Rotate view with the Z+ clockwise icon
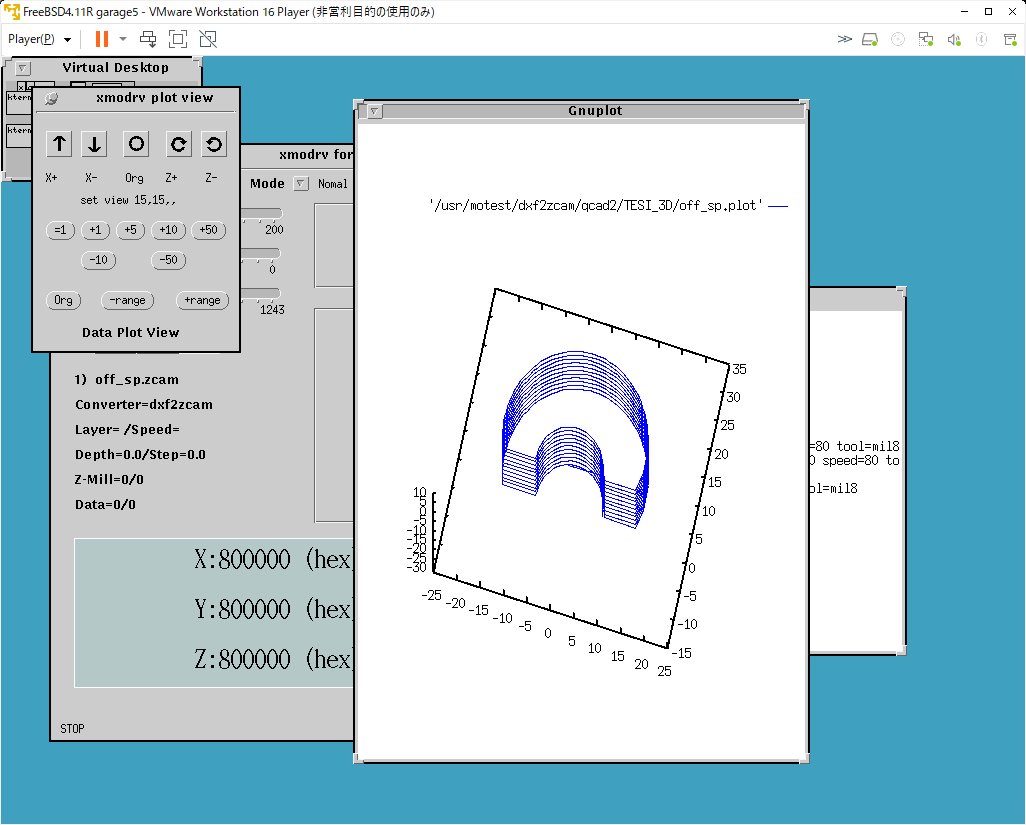This screenshot has width=1026, height=825. tap(178, 144)
